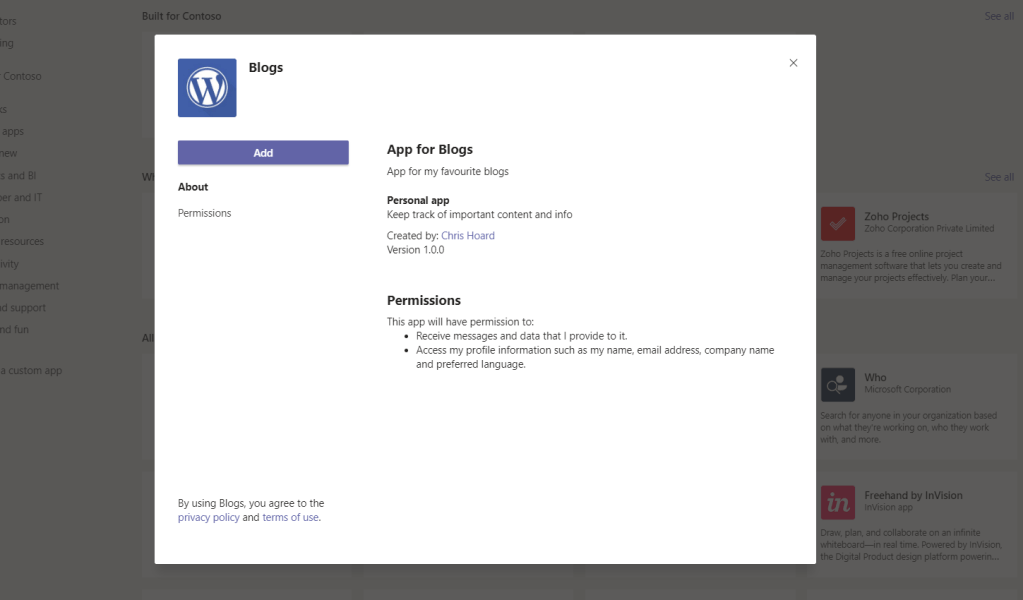Click the Who app icon
This screenshot has height=600, width=1023.
click(837, 384)
